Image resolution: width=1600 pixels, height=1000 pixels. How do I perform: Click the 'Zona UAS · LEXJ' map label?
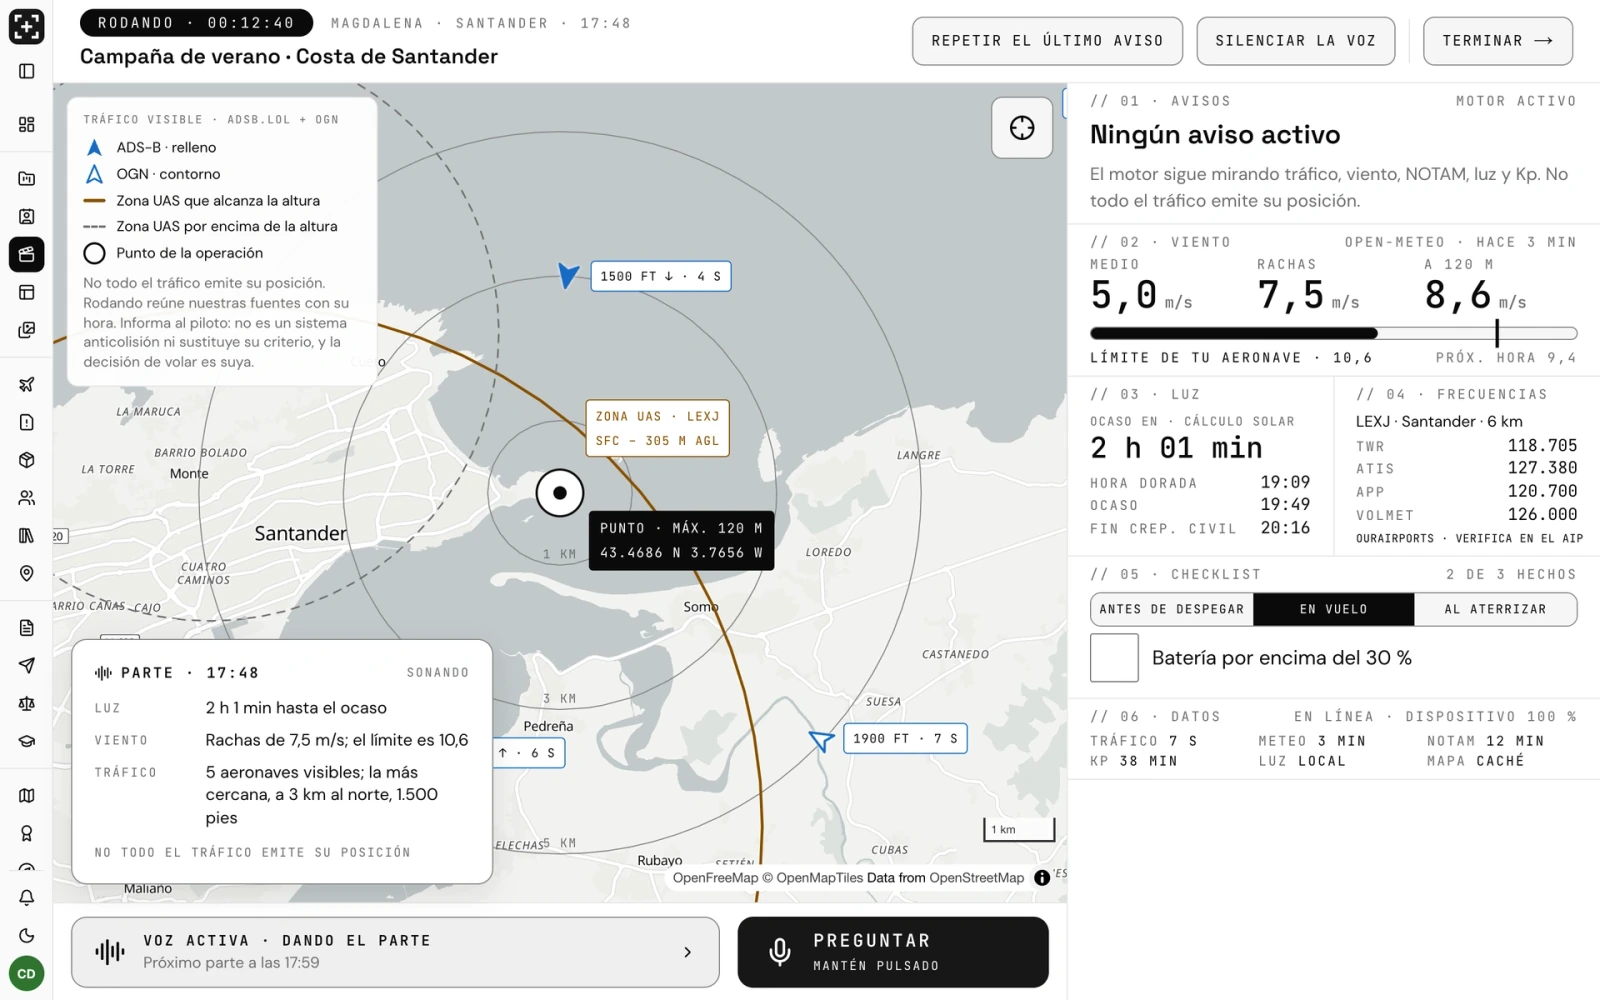pyautogui.click(x=657, y=428)
